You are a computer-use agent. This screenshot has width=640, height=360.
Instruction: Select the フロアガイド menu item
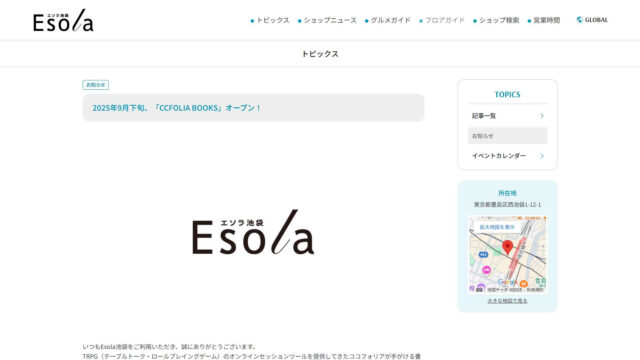tap(442, 20)
